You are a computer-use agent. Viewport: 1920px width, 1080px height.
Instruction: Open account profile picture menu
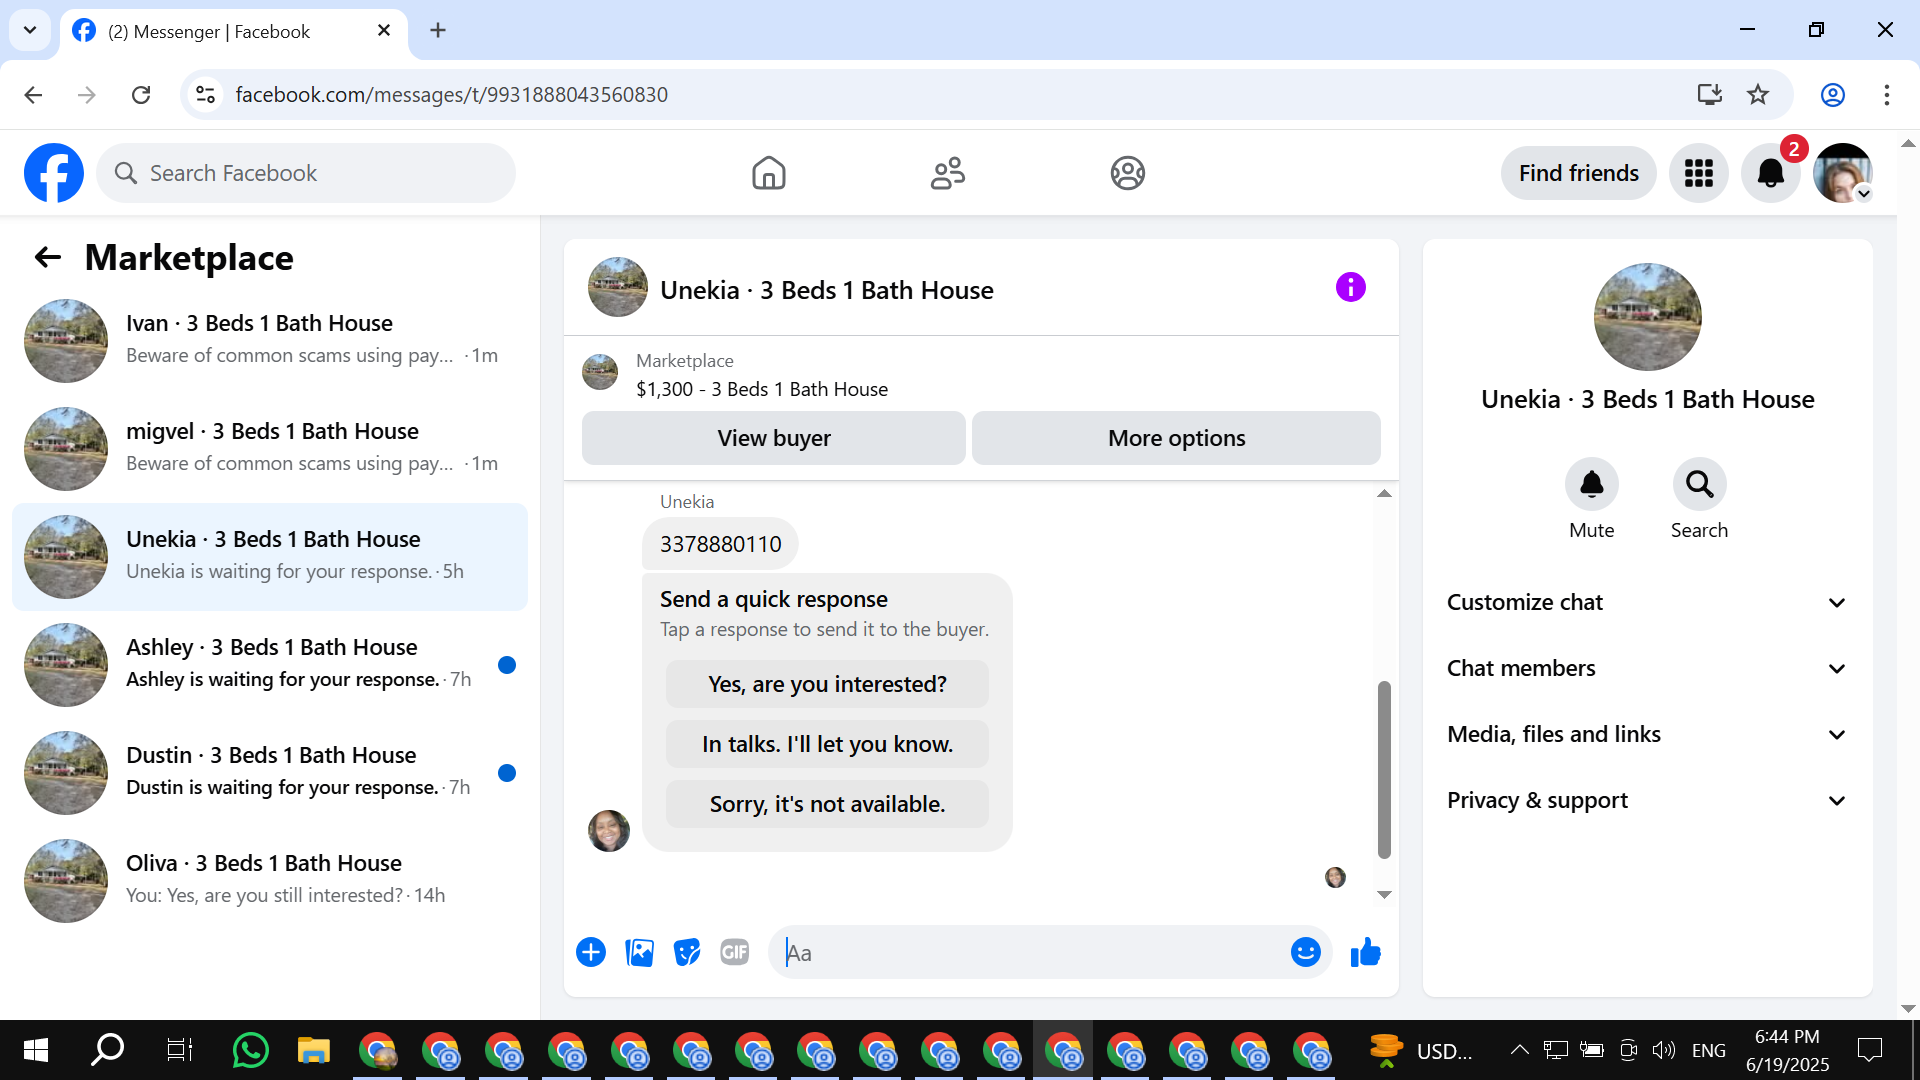[1842, 173]
